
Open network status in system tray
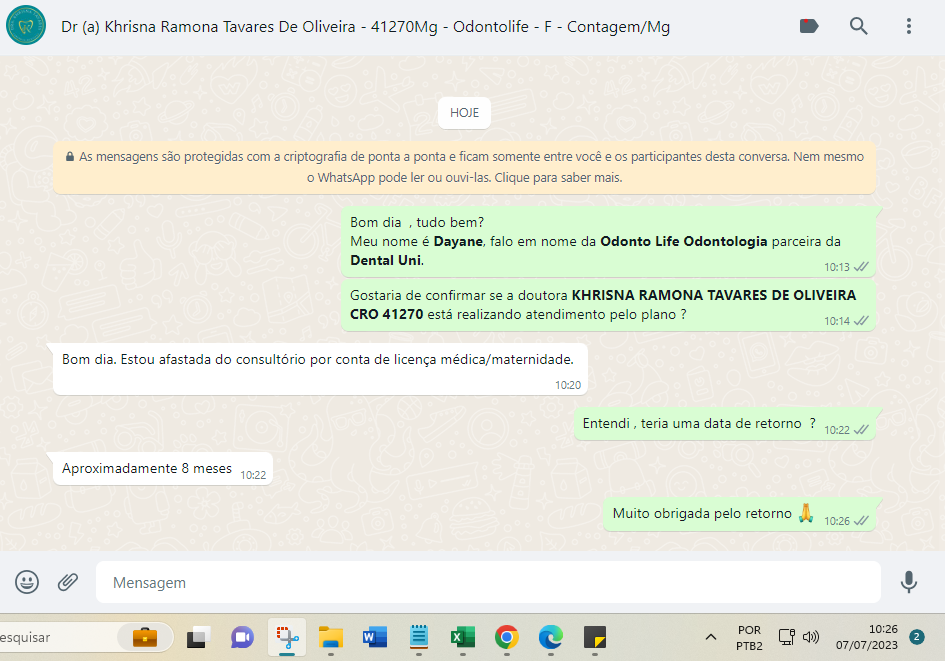pos(786,637)
